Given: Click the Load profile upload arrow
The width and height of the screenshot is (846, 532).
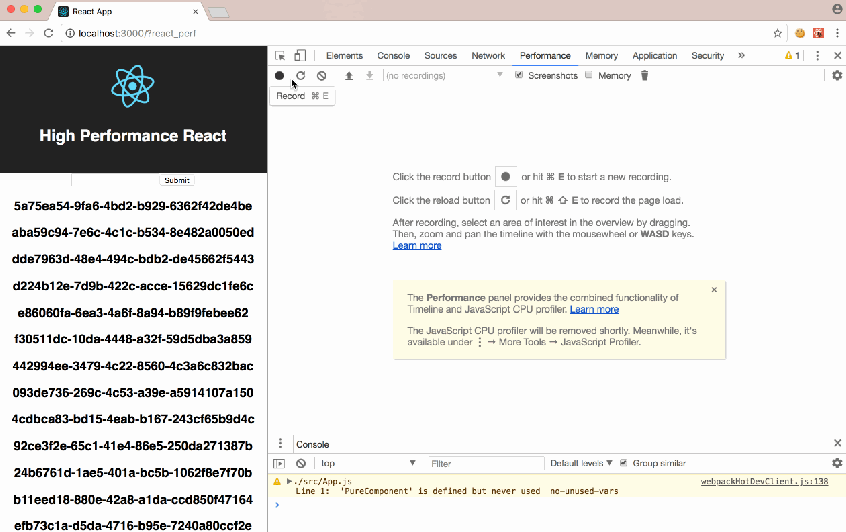Looking at the screenshot, I should coord(349,75).
